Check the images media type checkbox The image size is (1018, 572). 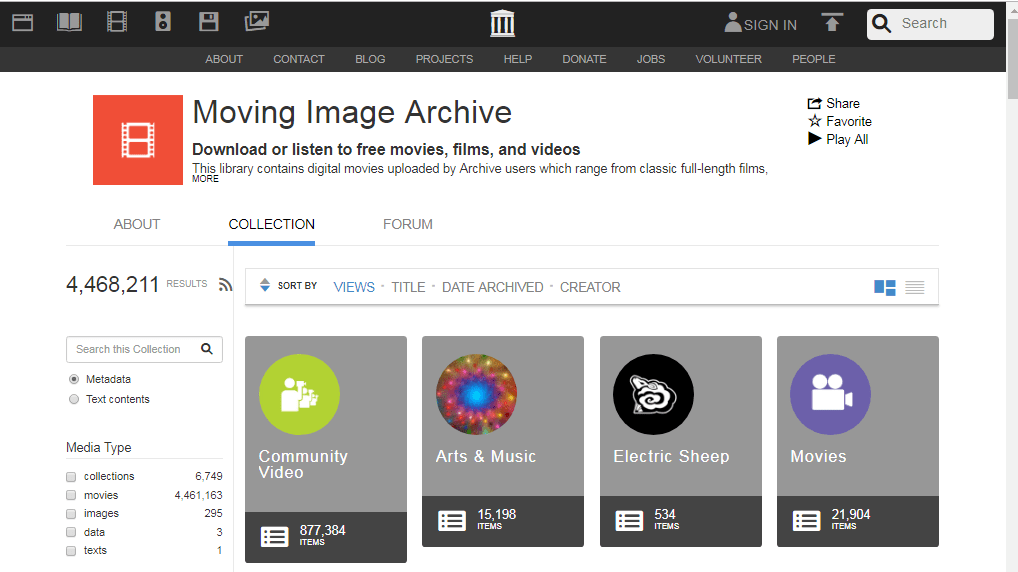tap(71, 514)
